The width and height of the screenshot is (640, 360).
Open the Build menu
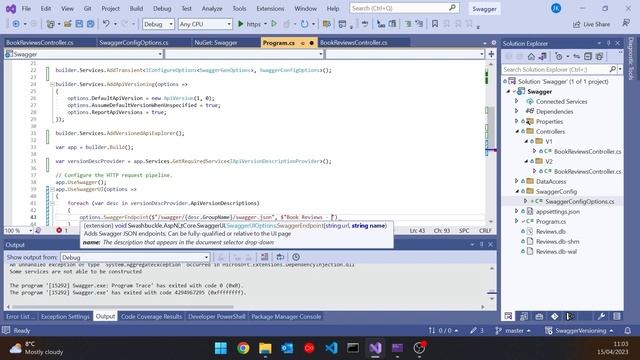pos(136,8)
